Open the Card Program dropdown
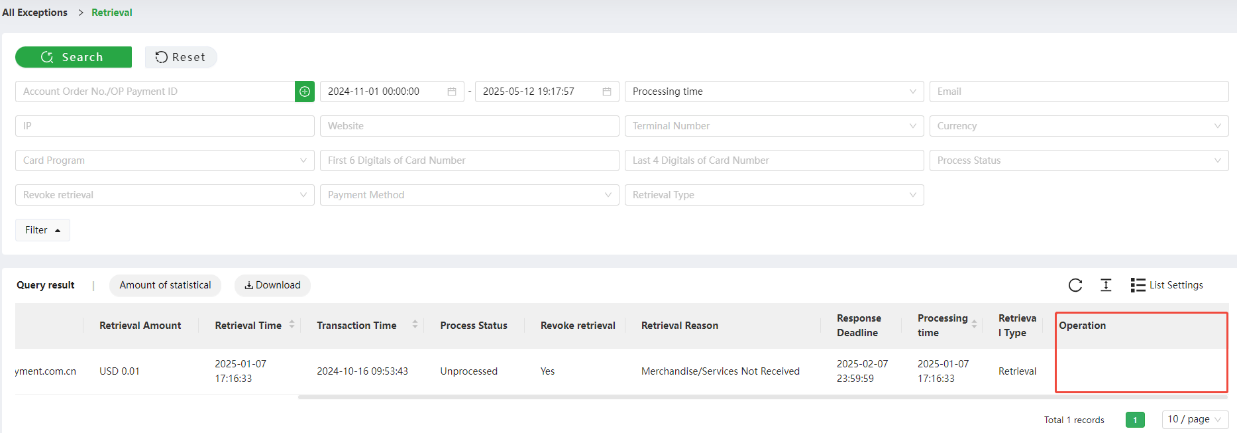The image size is (1237, 433). [165, 160]
